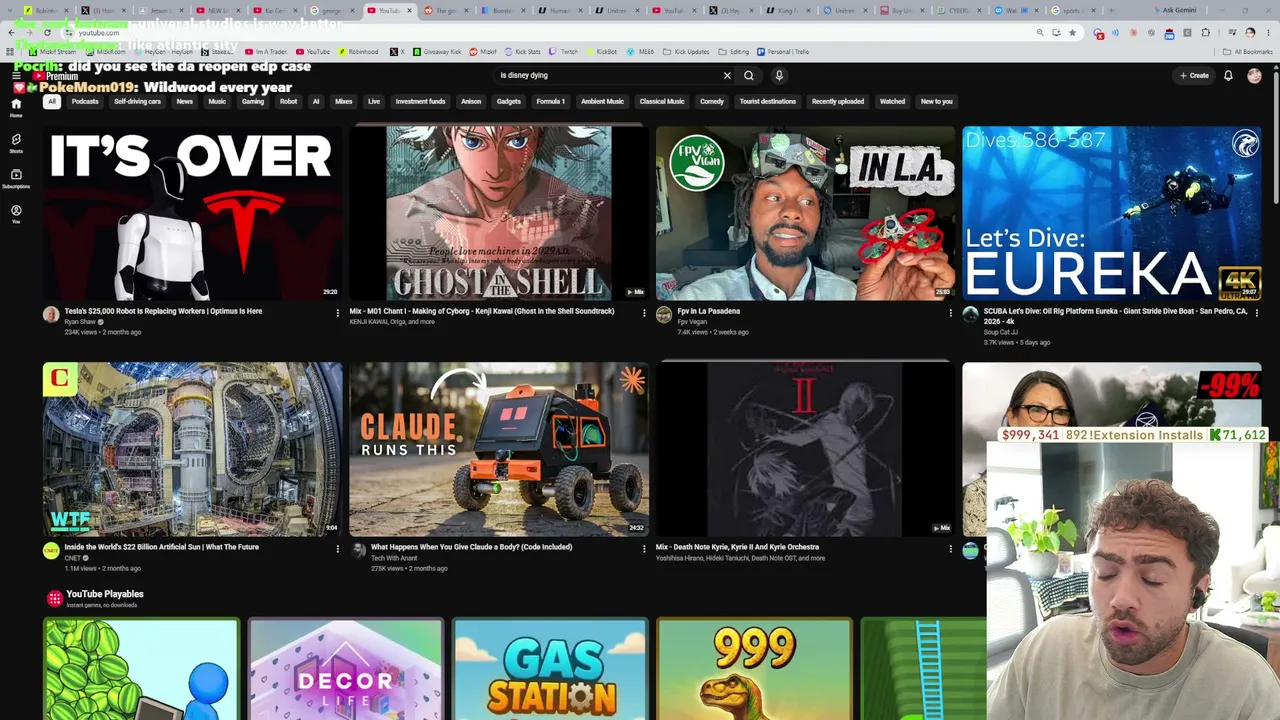Open Home in the YouTube sidebar
Viewport: 1280px width, 720px height.
click(16, 108)
